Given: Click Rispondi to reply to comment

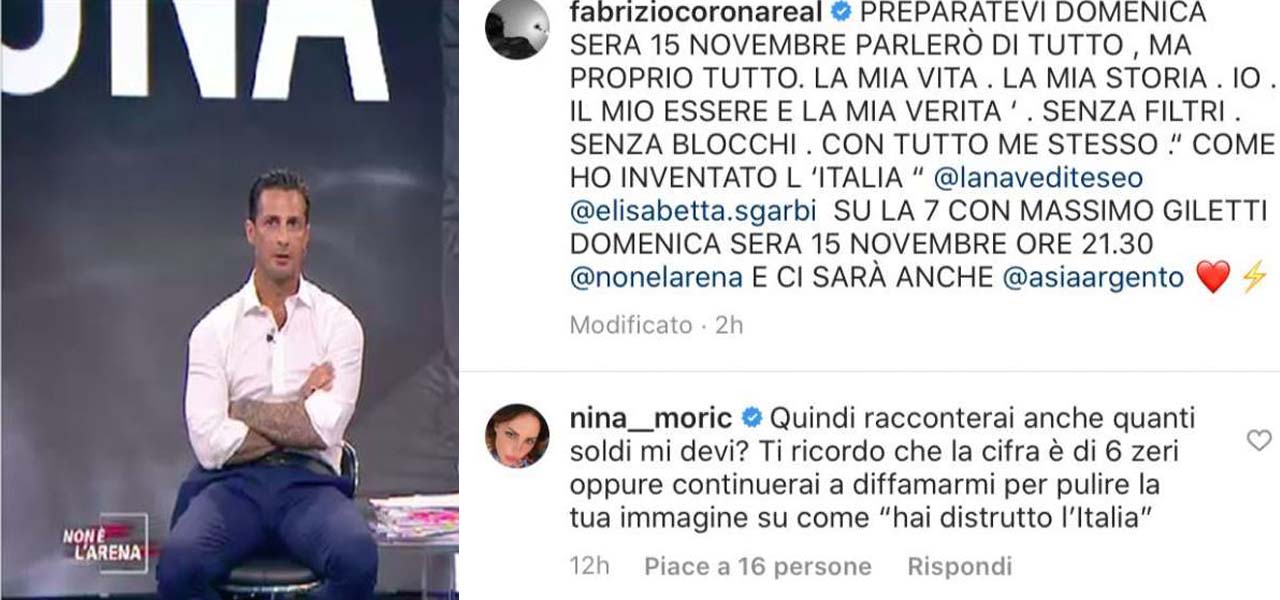Looking at the screenshot, I should (959, 567).
